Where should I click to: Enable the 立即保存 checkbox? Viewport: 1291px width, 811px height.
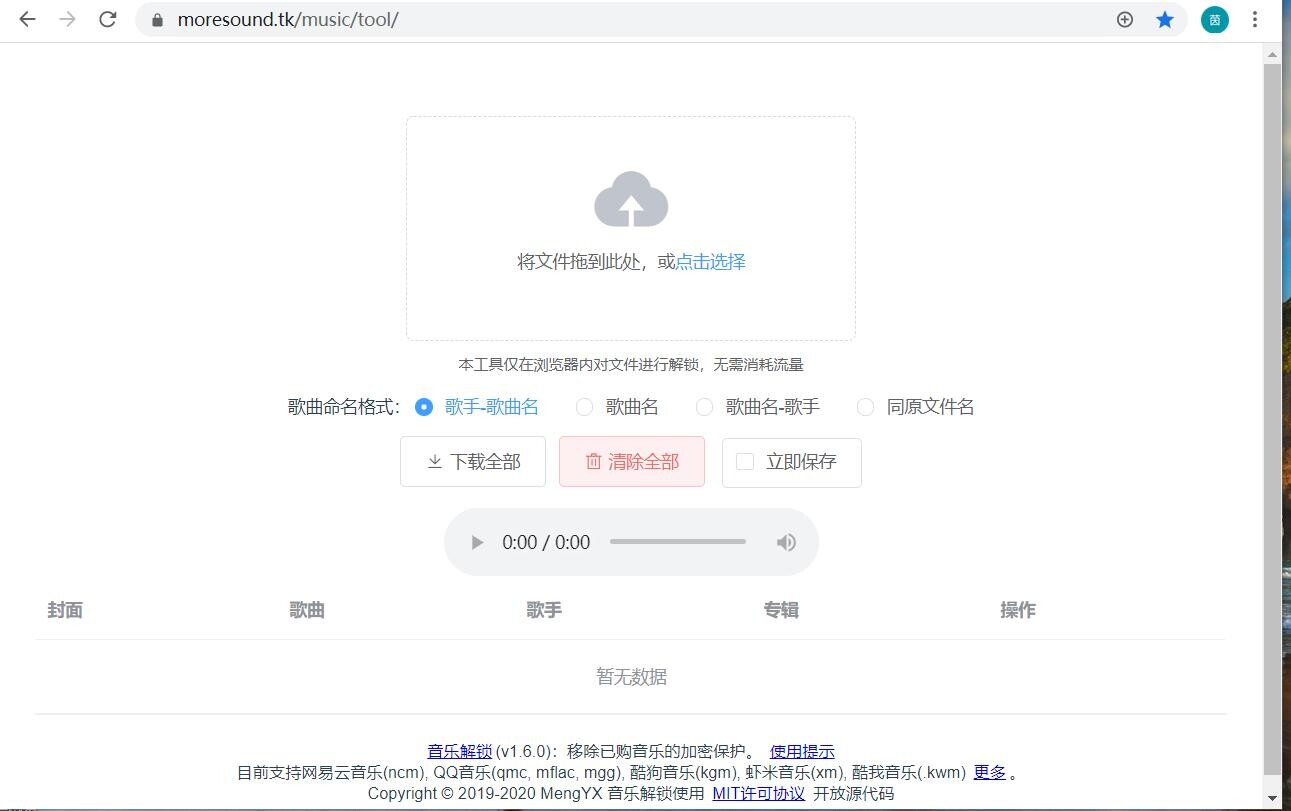tap(743, 462)
